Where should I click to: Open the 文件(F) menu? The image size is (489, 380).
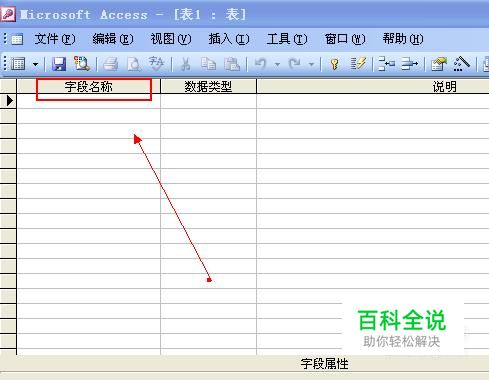click(x=55, y=39)
